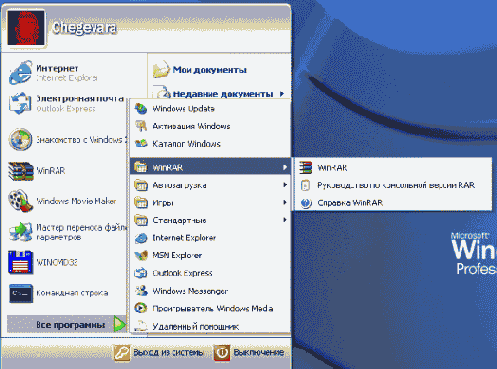Open the Все программы menu button

tap(67, 324)
